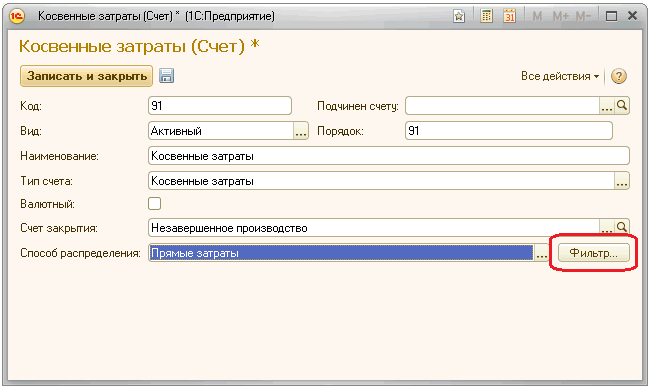Click the M- memory button
This screenshot has width=651, height=390.
[583, 16]
